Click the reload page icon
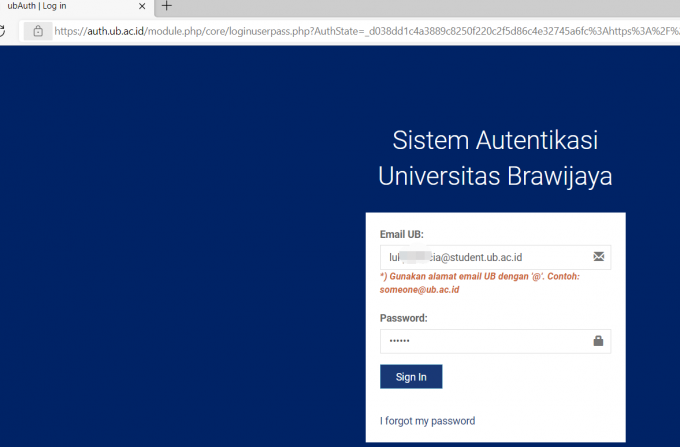 click(x=2, y=31)
